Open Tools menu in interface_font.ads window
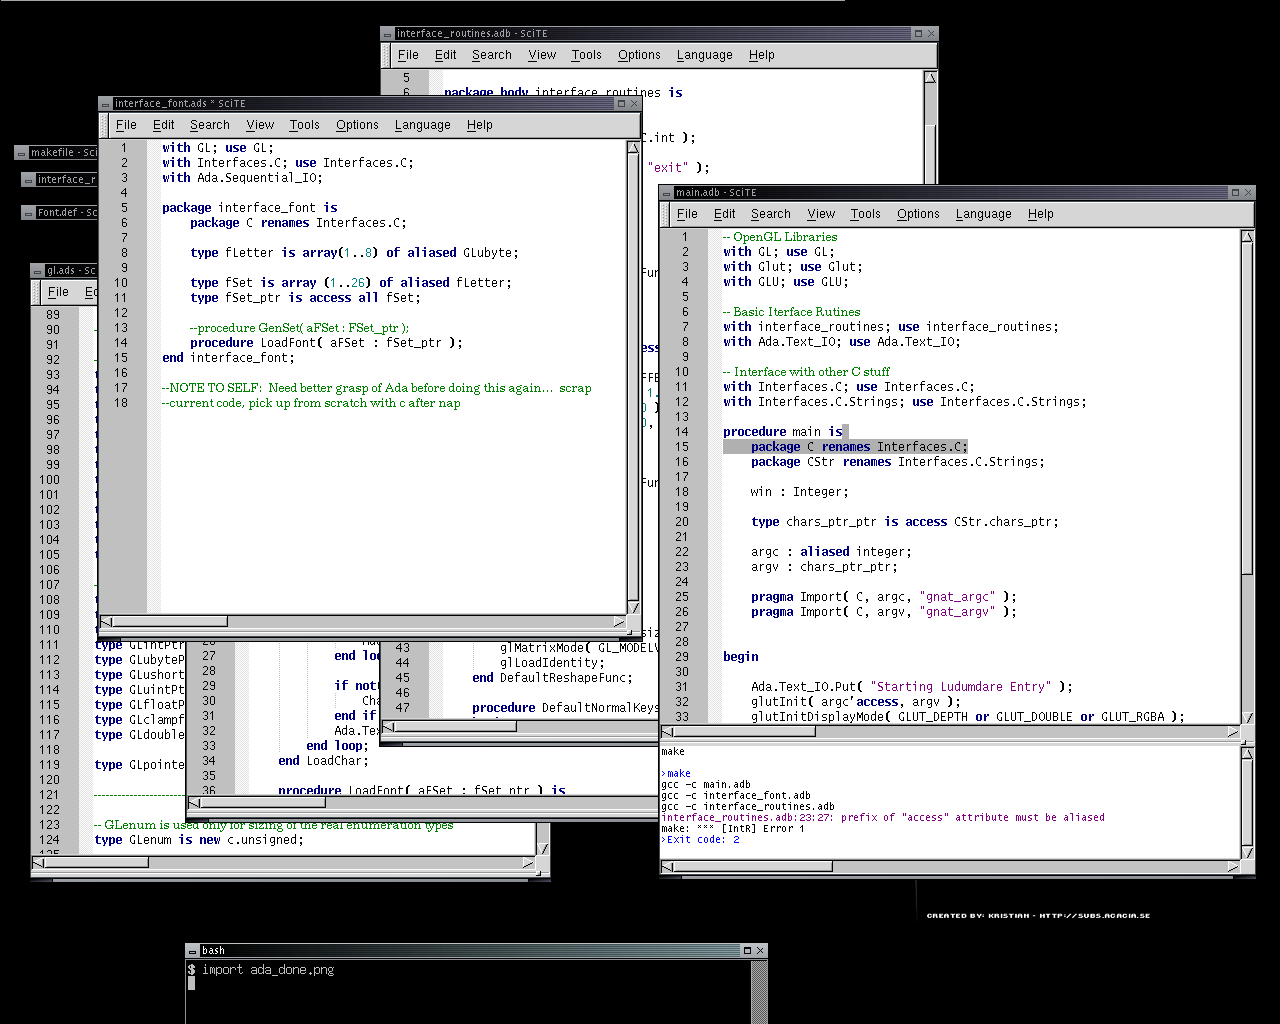Viewport: 1280px width, 1024px height. 304,125
